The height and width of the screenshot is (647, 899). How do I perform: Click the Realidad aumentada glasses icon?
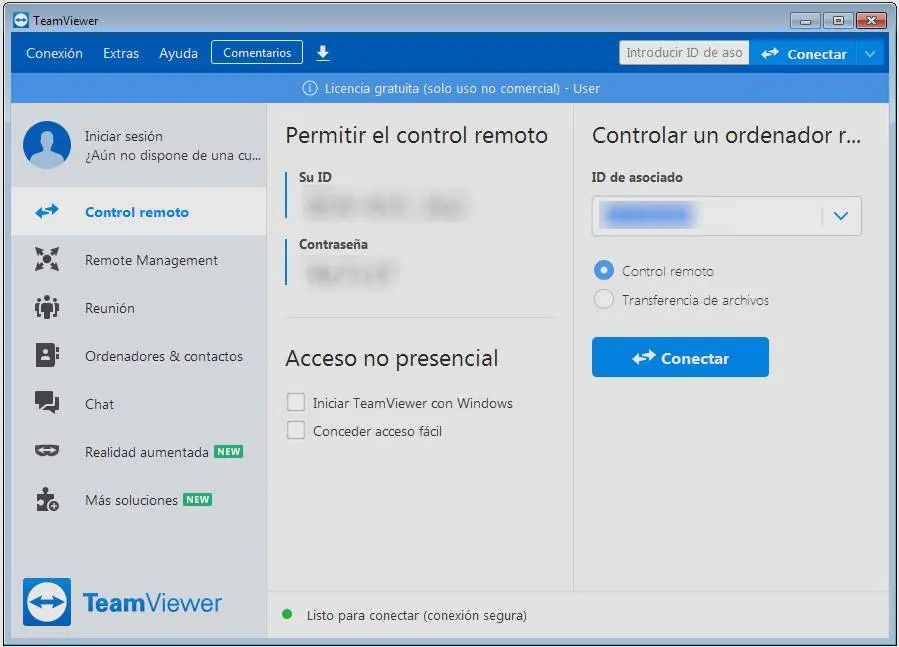47,451
